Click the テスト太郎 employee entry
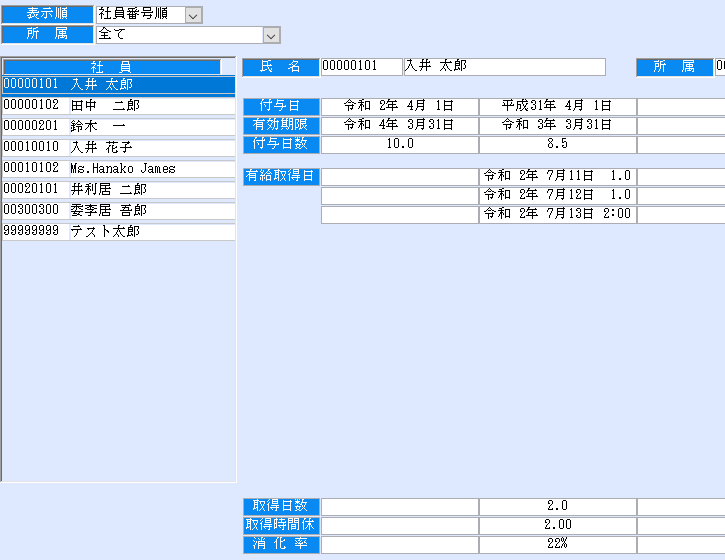The width and height of the screenshot is (725, 560). [x=118, y=232]
